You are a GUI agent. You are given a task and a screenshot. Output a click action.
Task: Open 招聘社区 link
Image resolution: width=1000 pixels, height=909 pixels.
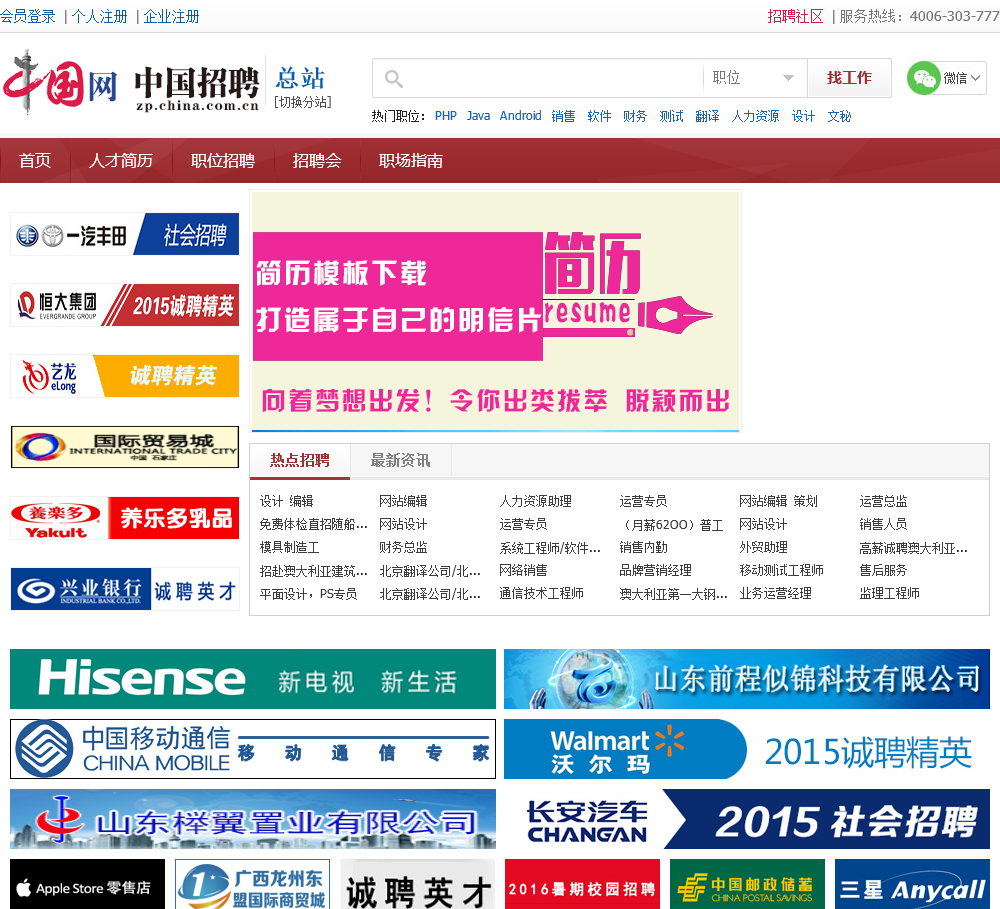pyautogui.click(x=795, y=16)
